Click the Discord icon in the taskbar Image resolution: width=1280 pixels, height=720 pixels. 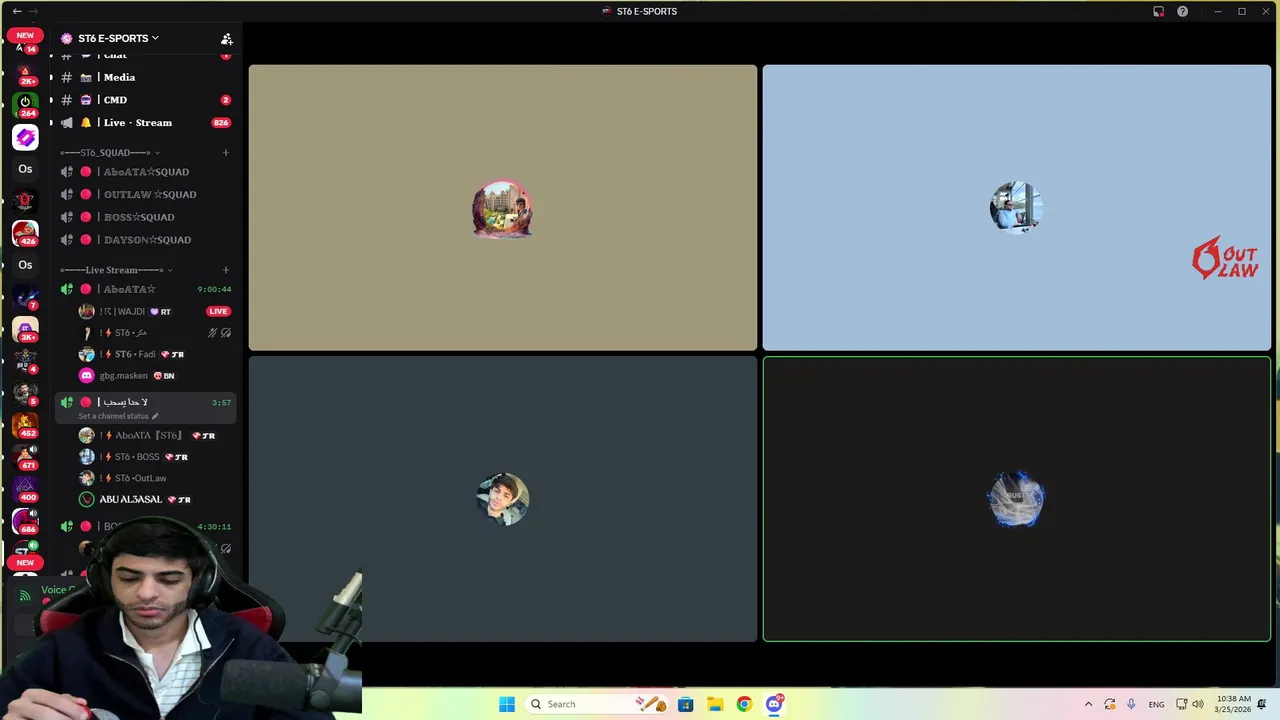[x=774, y=704]
